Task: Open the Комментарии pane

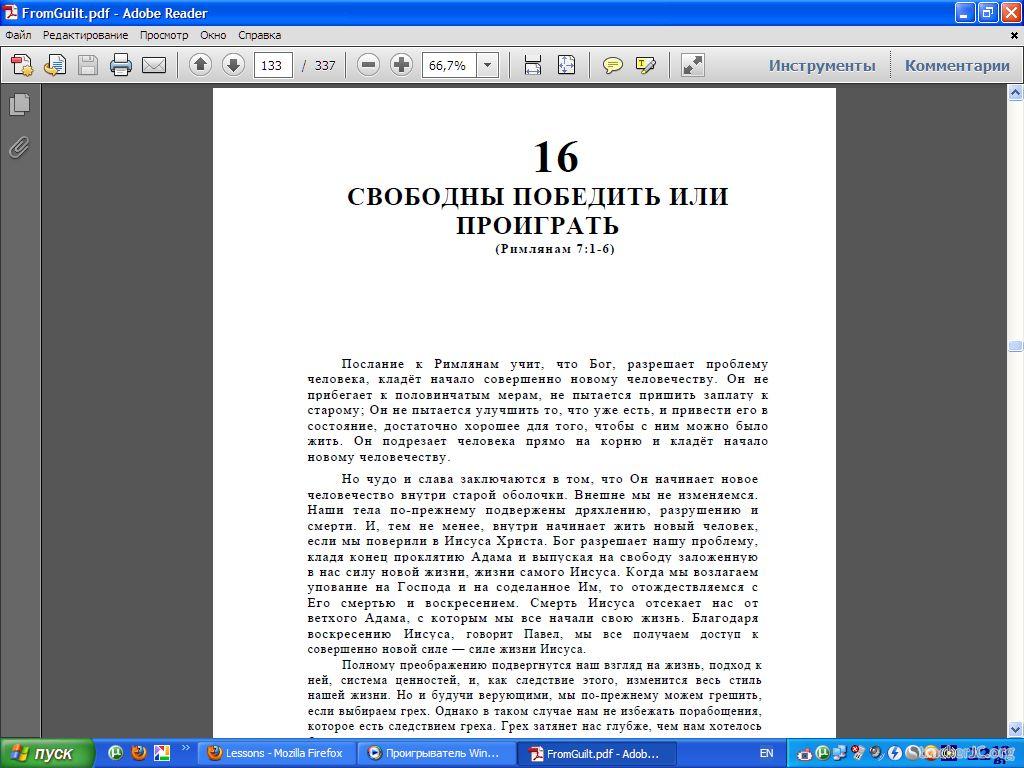Action: [957, 66]
